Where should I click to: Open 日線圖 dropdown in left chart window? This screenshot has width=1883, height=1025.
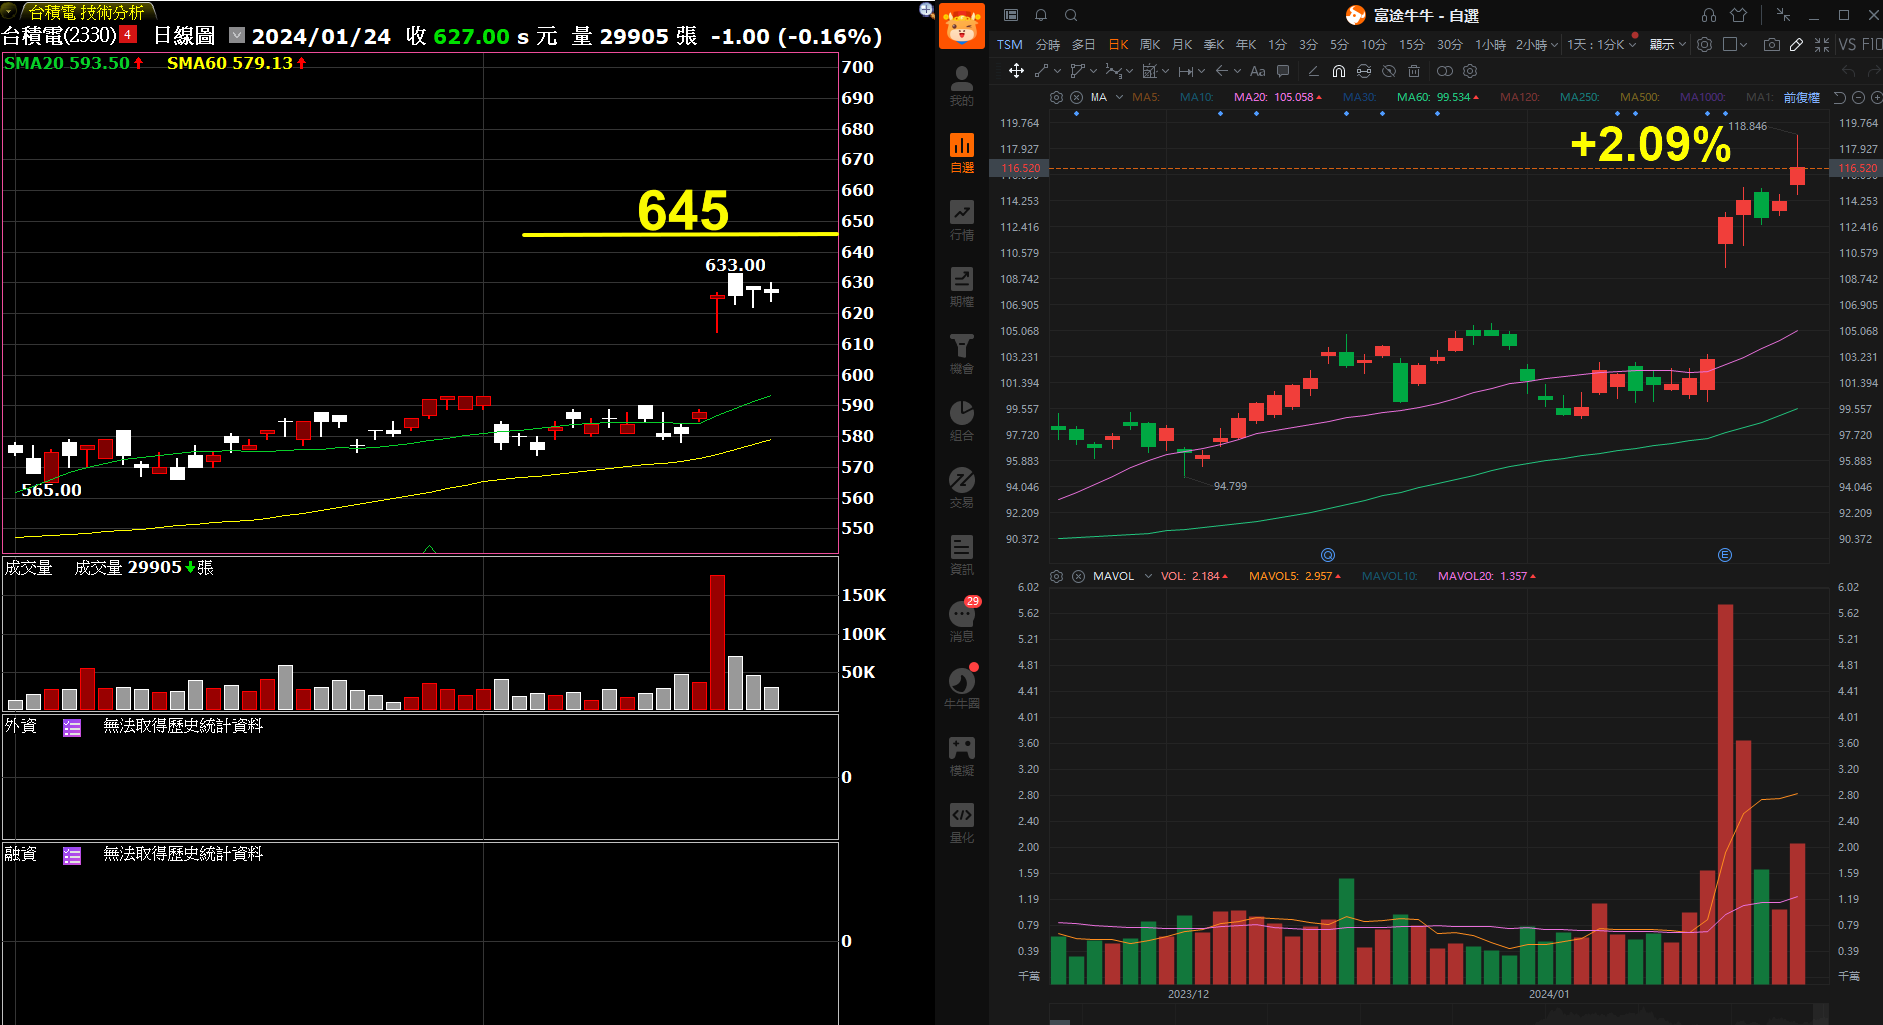click(237, 35)
